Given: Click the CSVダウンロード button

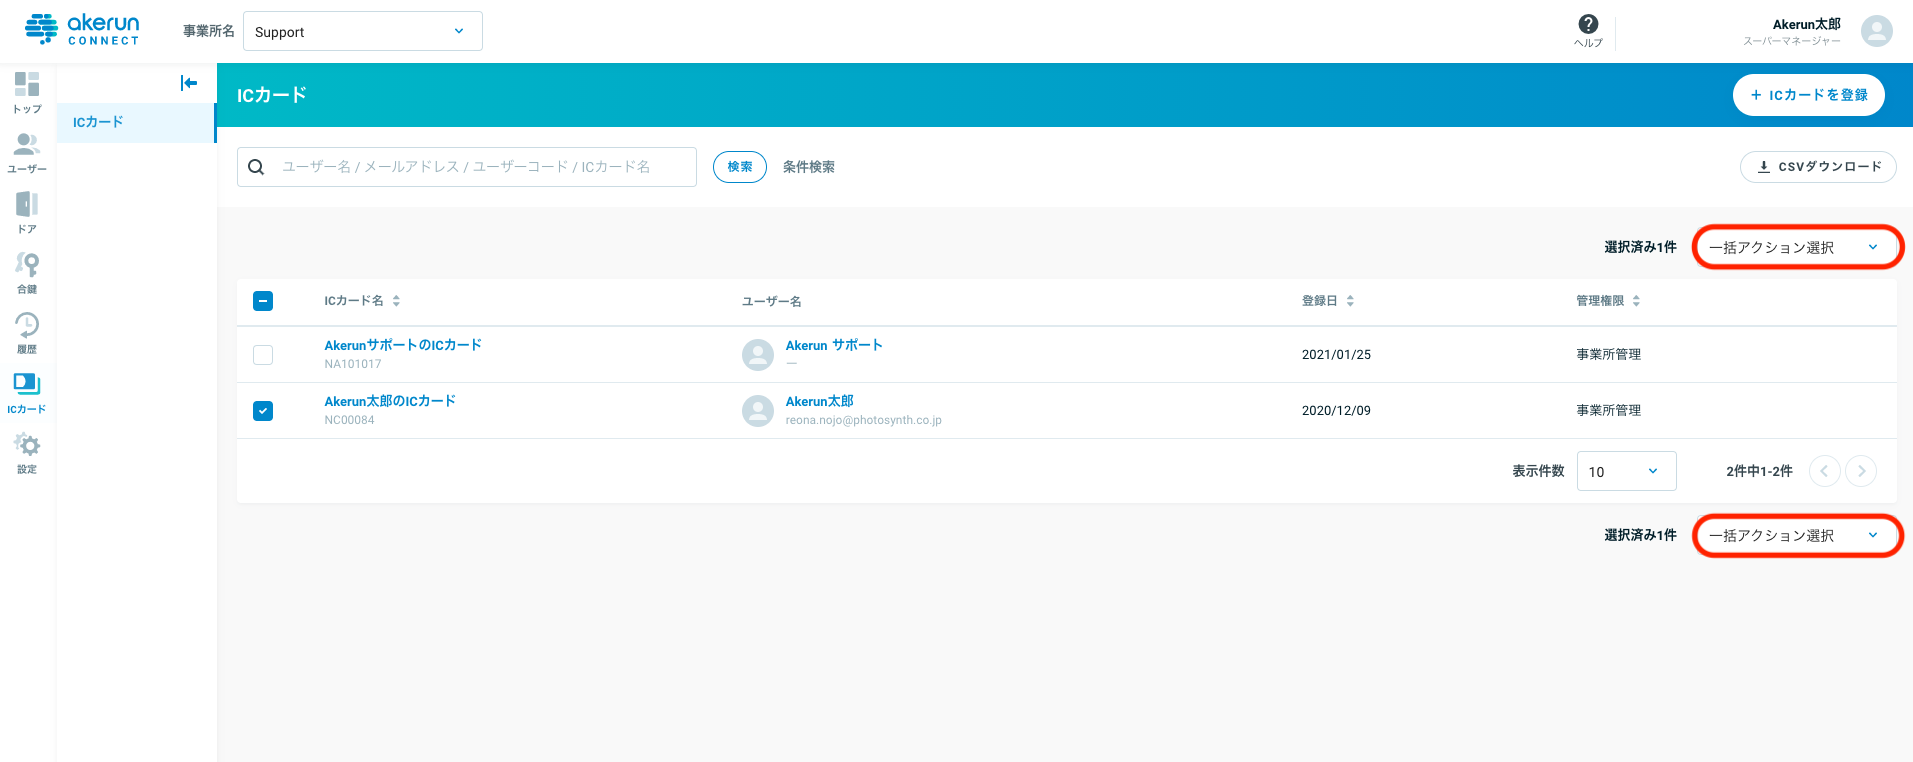Looking at the screenshot, I should (x=1818, y=167).
